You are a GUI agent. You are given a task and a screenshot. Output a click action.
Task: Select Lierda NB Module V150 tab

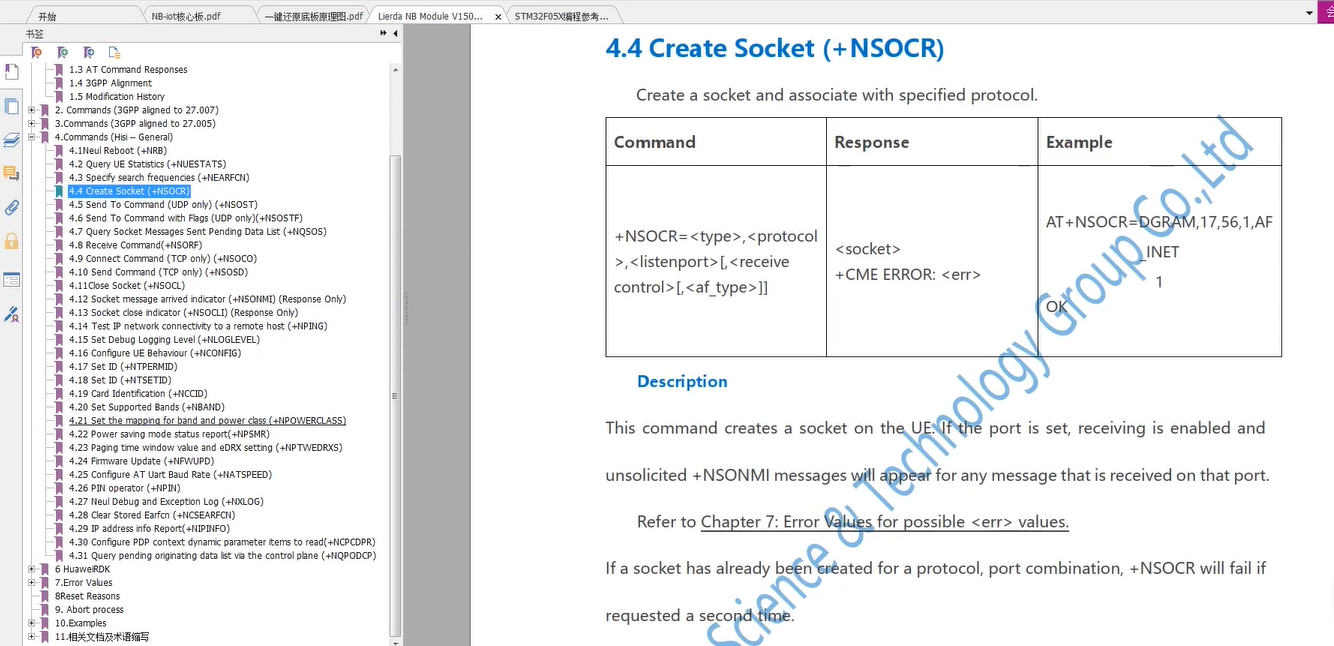click(x=430, y=17)
